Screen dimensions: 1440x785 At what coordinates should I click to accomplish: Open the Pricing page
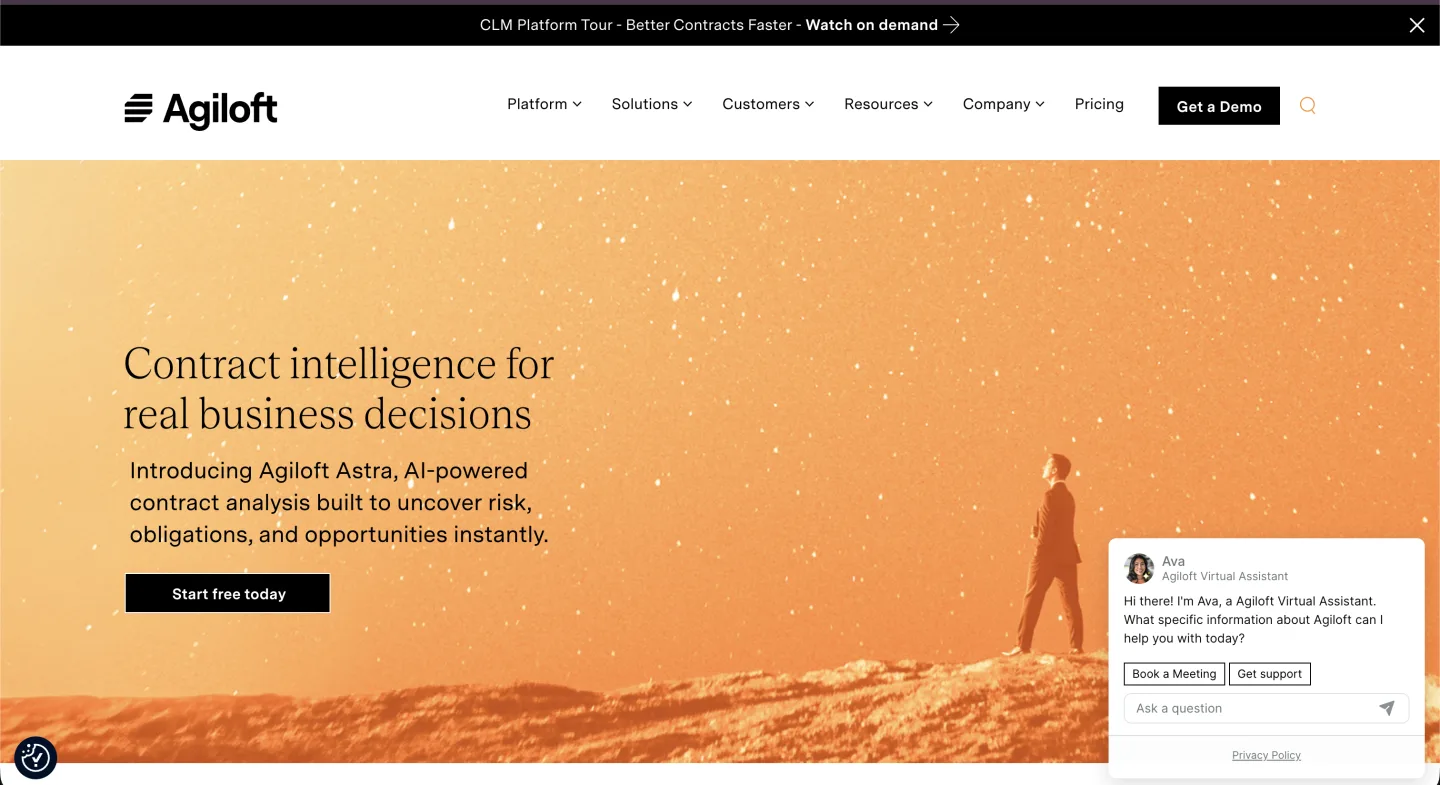point(1099,104)
